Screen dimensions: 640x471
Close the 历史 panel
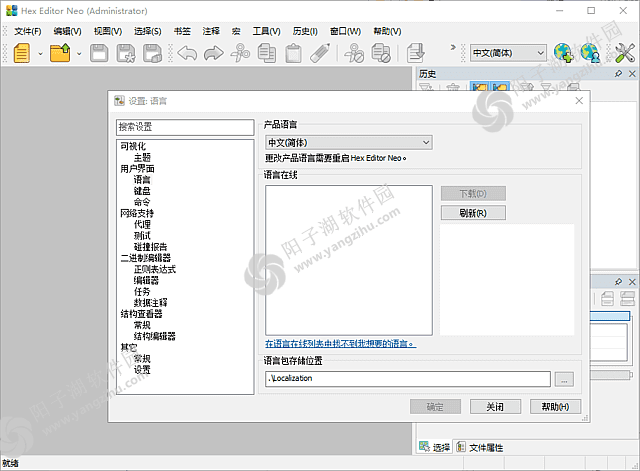(632, 73)
